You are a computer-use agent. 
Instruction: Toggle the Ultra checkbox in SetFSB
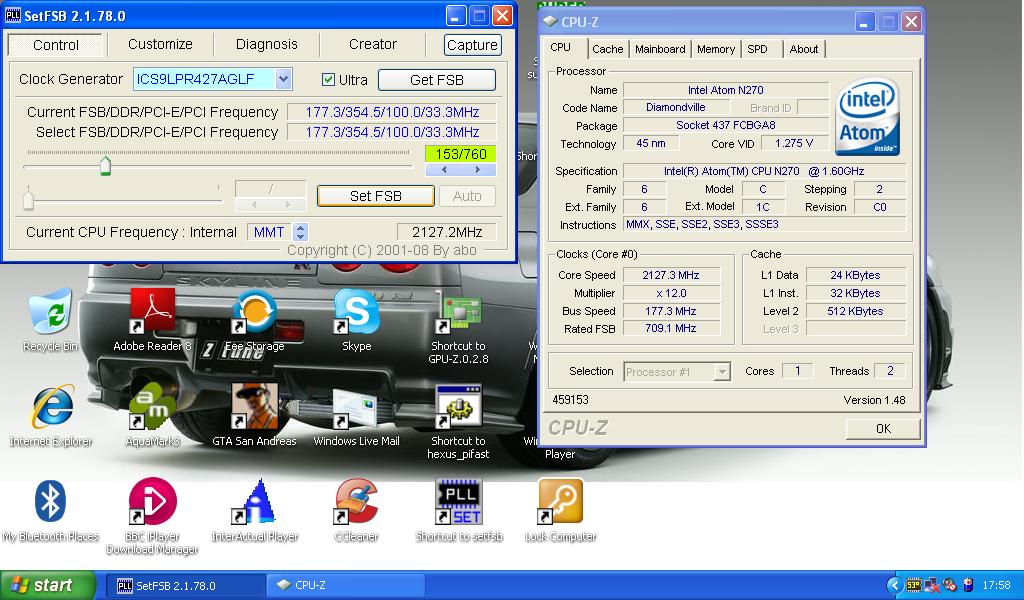pyautogui.click(x=328, y=80)
